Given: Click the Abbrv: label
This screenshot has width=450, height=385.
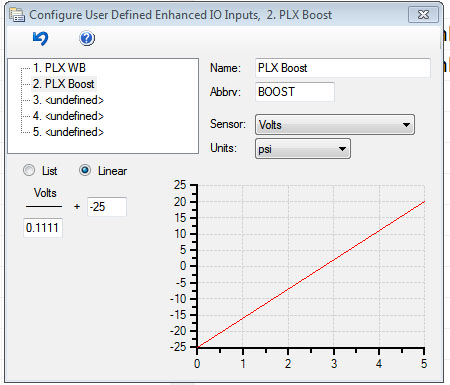Looking at the screenshot, I should click(x=225, y=92).
